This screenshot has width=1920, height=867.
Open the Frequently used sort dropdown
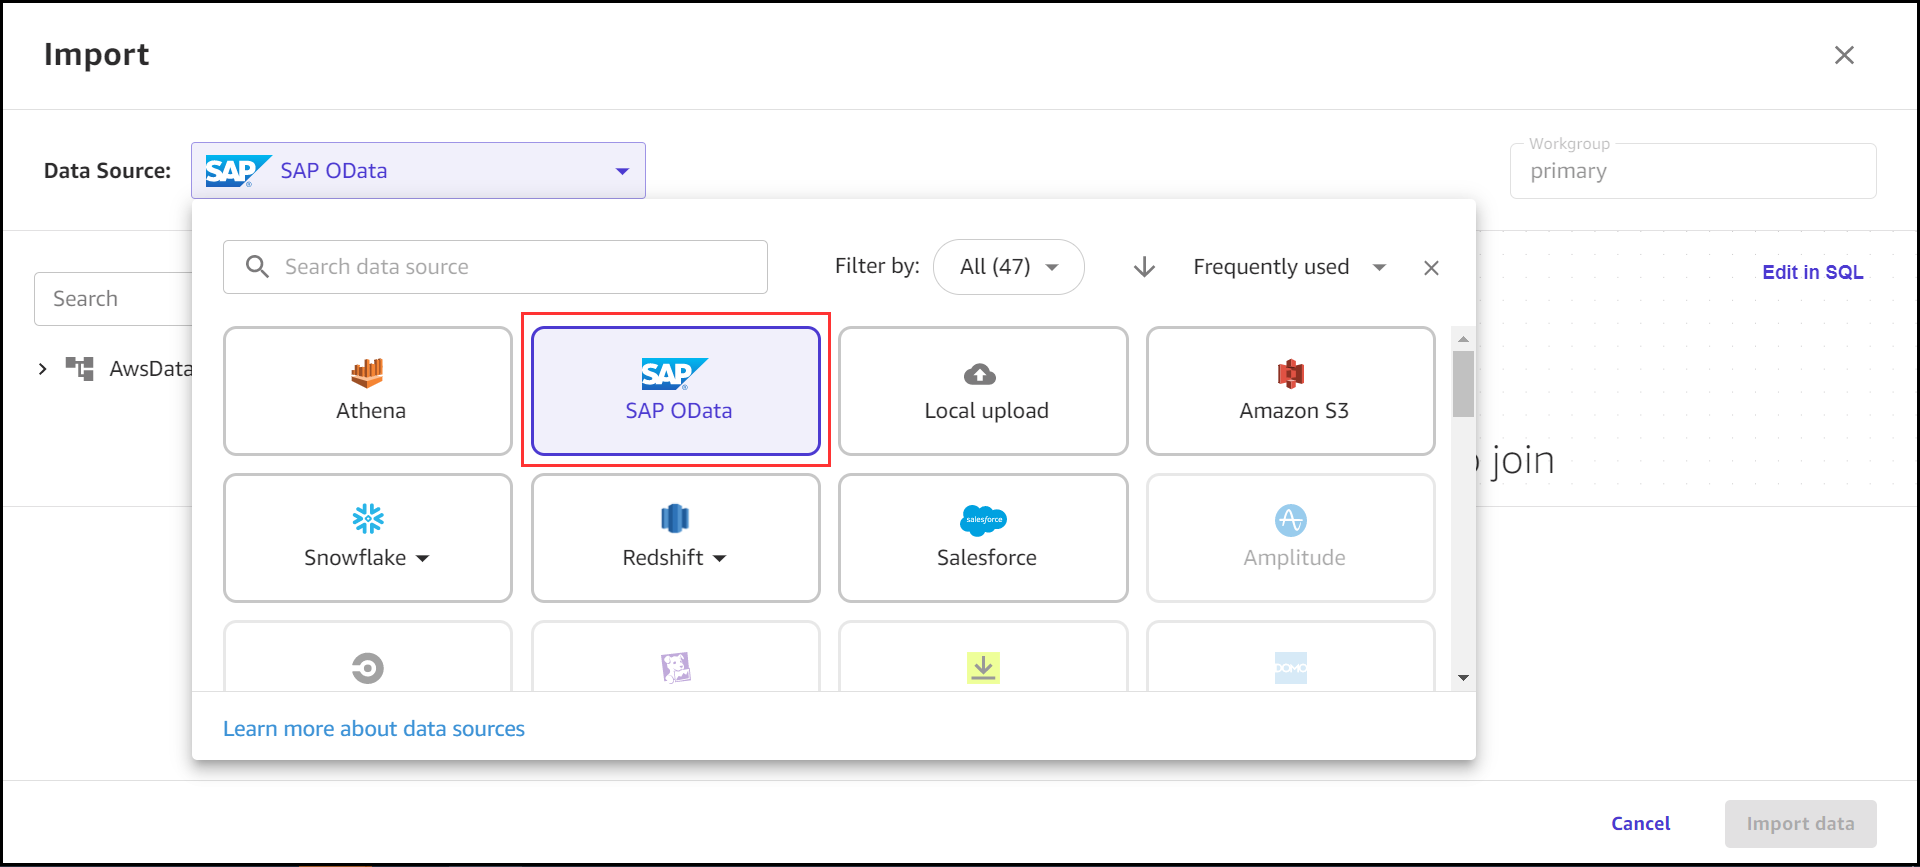[x=1289, y=267]
